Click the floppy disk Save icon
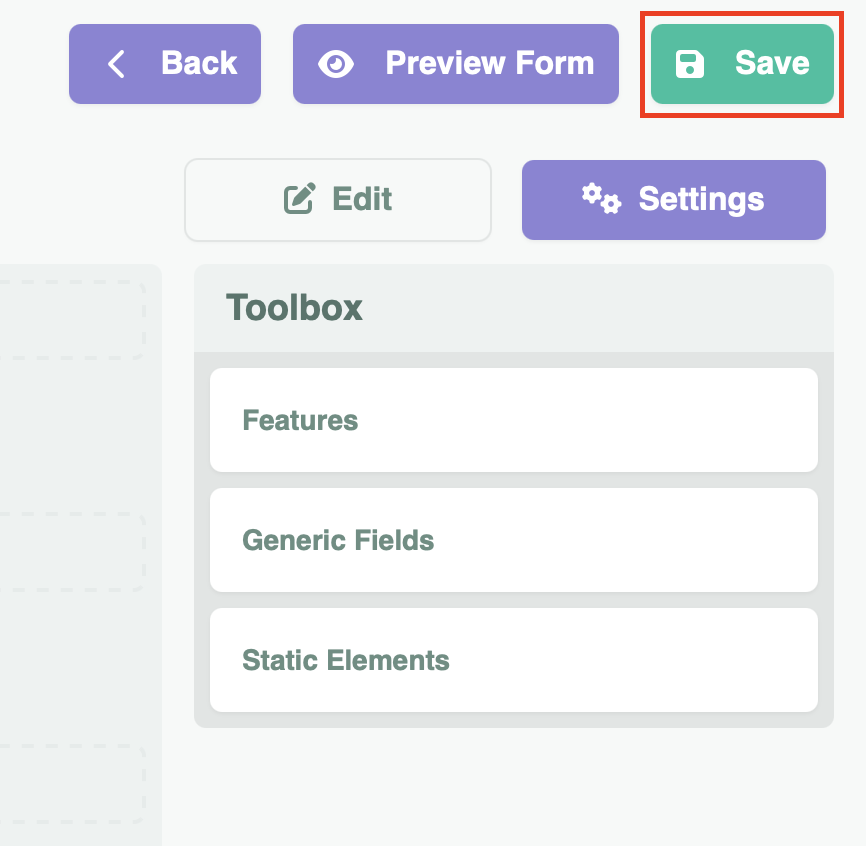 [x=691, y=64]
